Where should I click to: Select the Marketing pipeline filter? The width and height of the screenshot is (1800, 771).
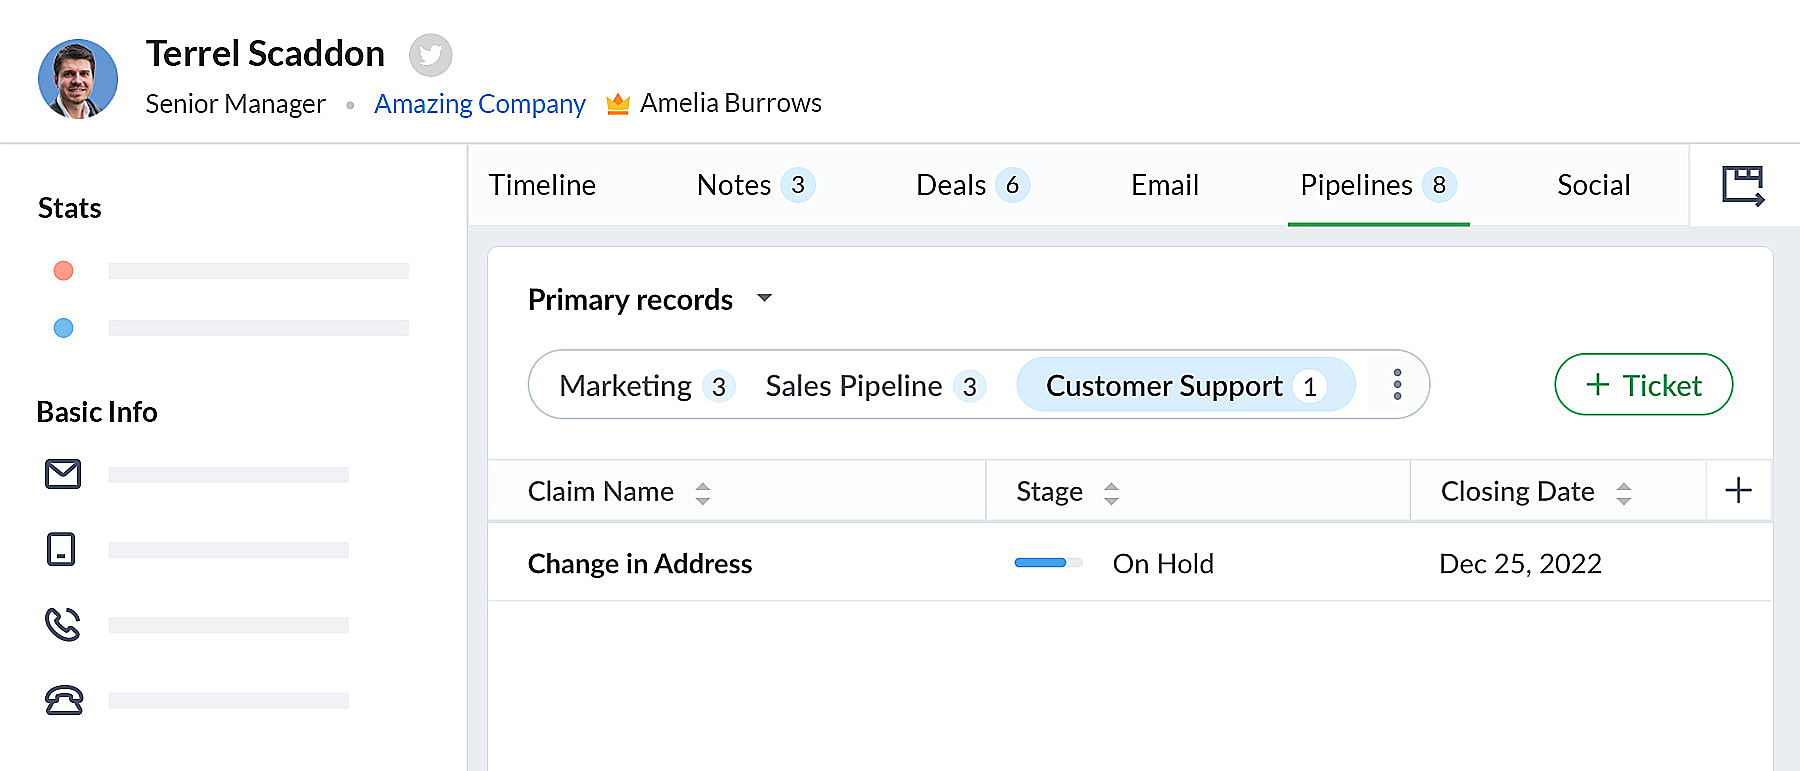click(x=646, y=386)
